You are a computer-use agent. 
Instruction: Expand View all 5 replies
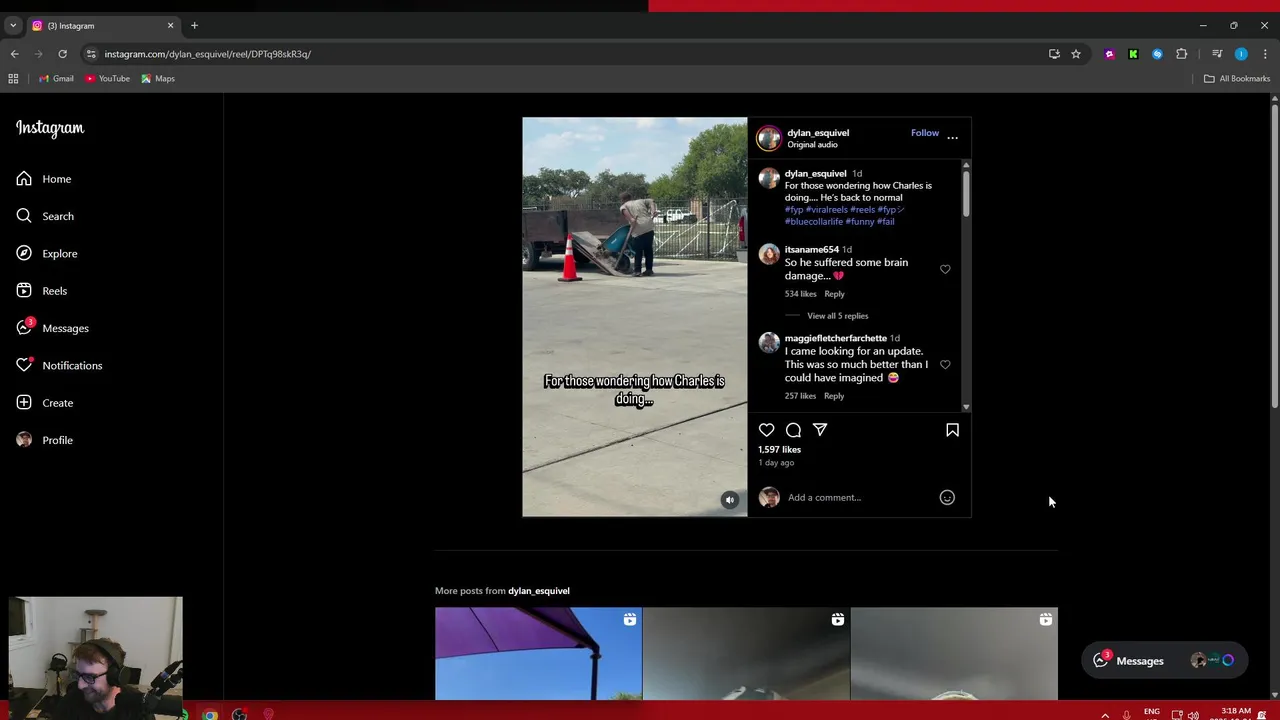(x=837, y=316)
